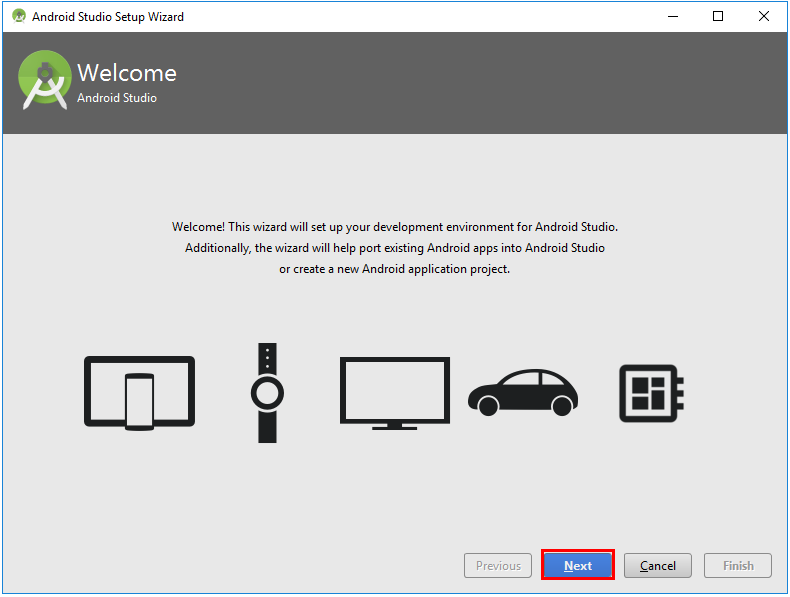This screenshot has height=597, width=790.
Task: Click the Android Studio logo in header
Action: click(45, 80)
